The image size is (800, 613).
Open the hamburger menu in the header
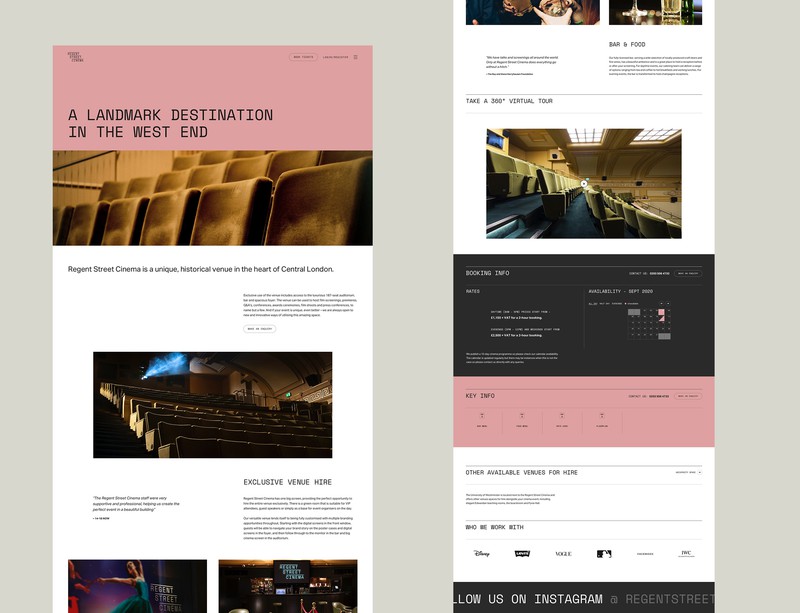355,58
